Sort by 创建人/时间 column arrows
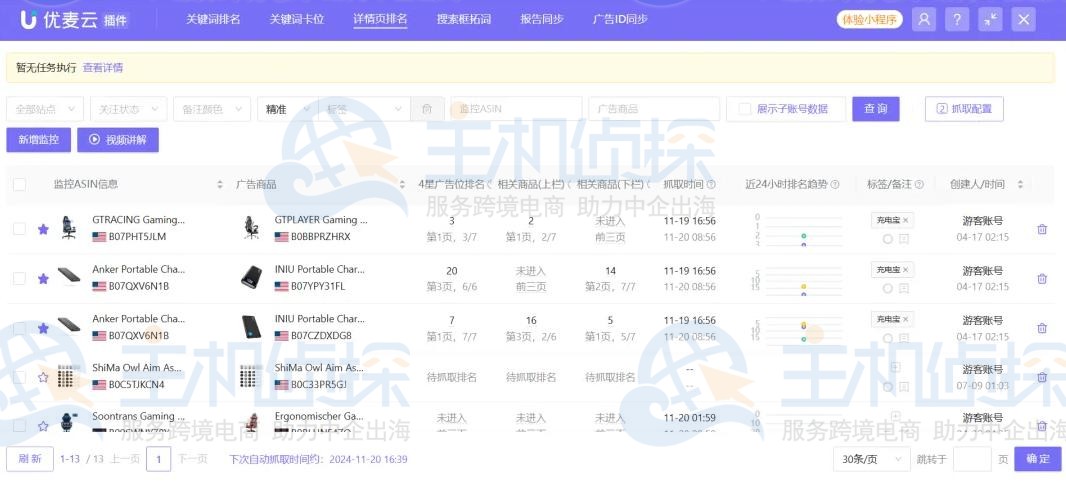 click(1020, 184)
